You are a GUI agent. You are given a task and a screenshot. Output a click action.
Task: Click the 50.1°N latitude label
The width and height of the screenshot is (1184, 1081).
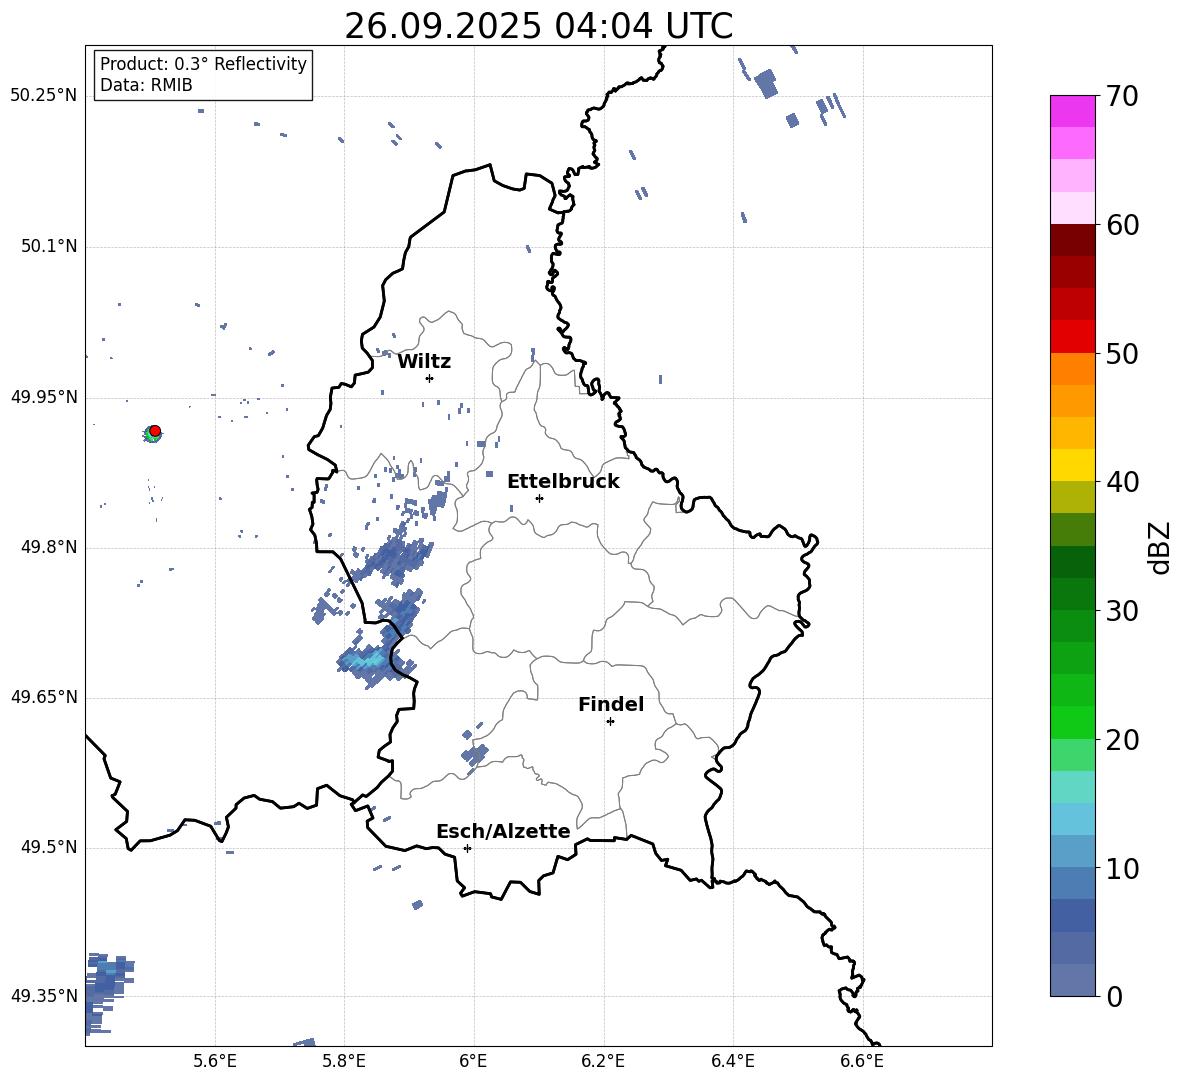click(x=48, y=246)
